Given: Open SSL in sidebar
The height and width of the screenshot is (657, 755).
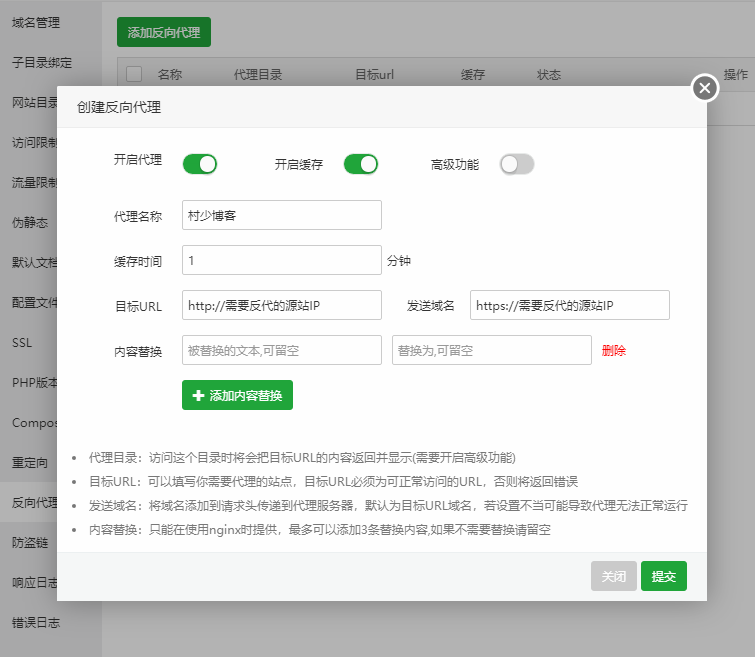Looking at the screenshot, I should click(22, 342).
